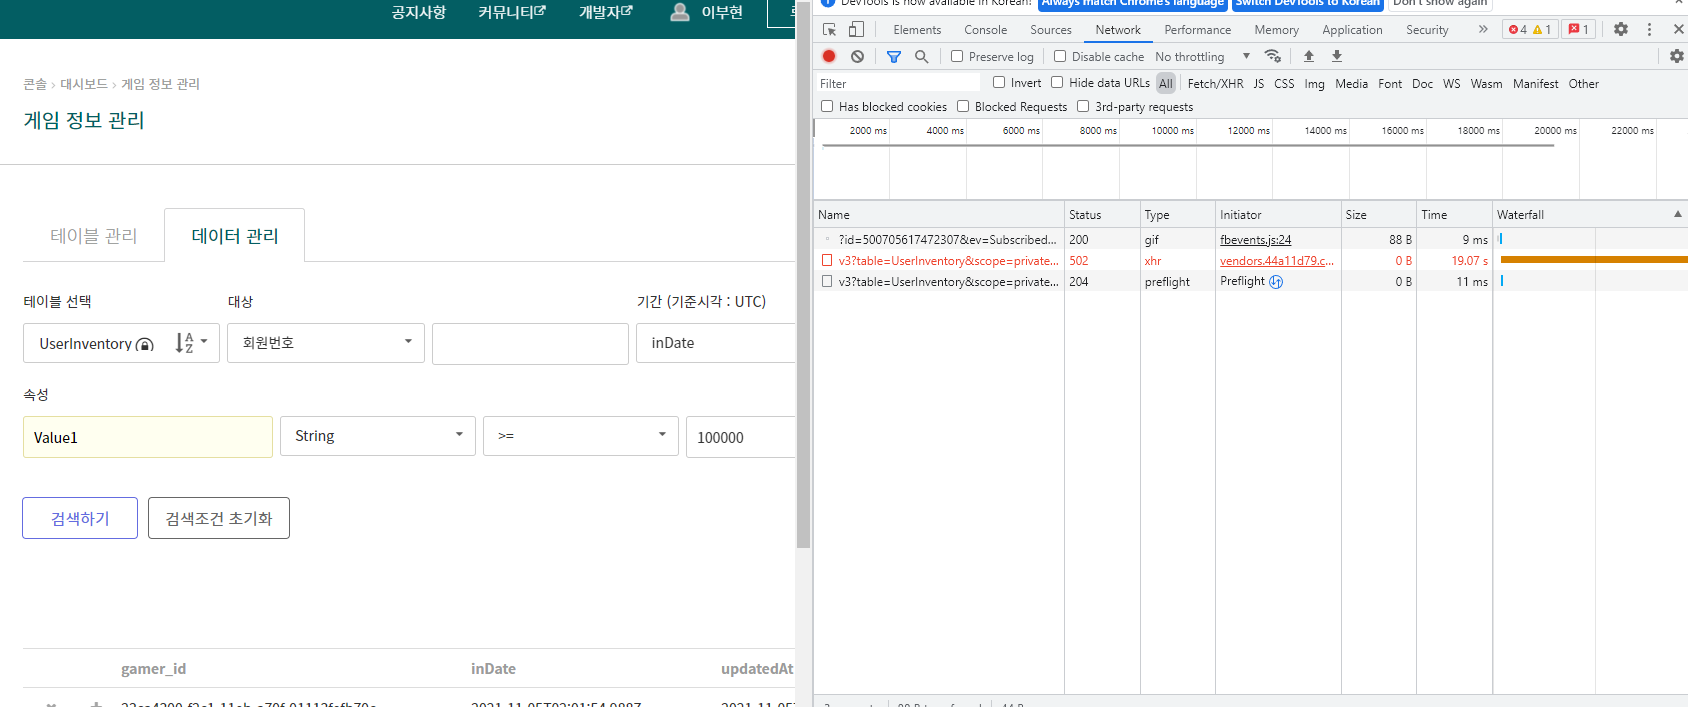Open the inDate period dropdown
Viewport: 1688px width, 707px height.
pos(716,343)
